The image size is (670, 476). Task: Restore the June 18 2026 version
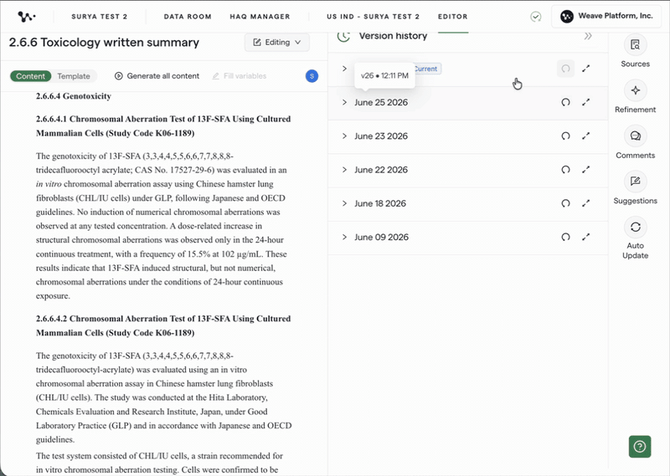pyautogui.click(x=565, y=203)
